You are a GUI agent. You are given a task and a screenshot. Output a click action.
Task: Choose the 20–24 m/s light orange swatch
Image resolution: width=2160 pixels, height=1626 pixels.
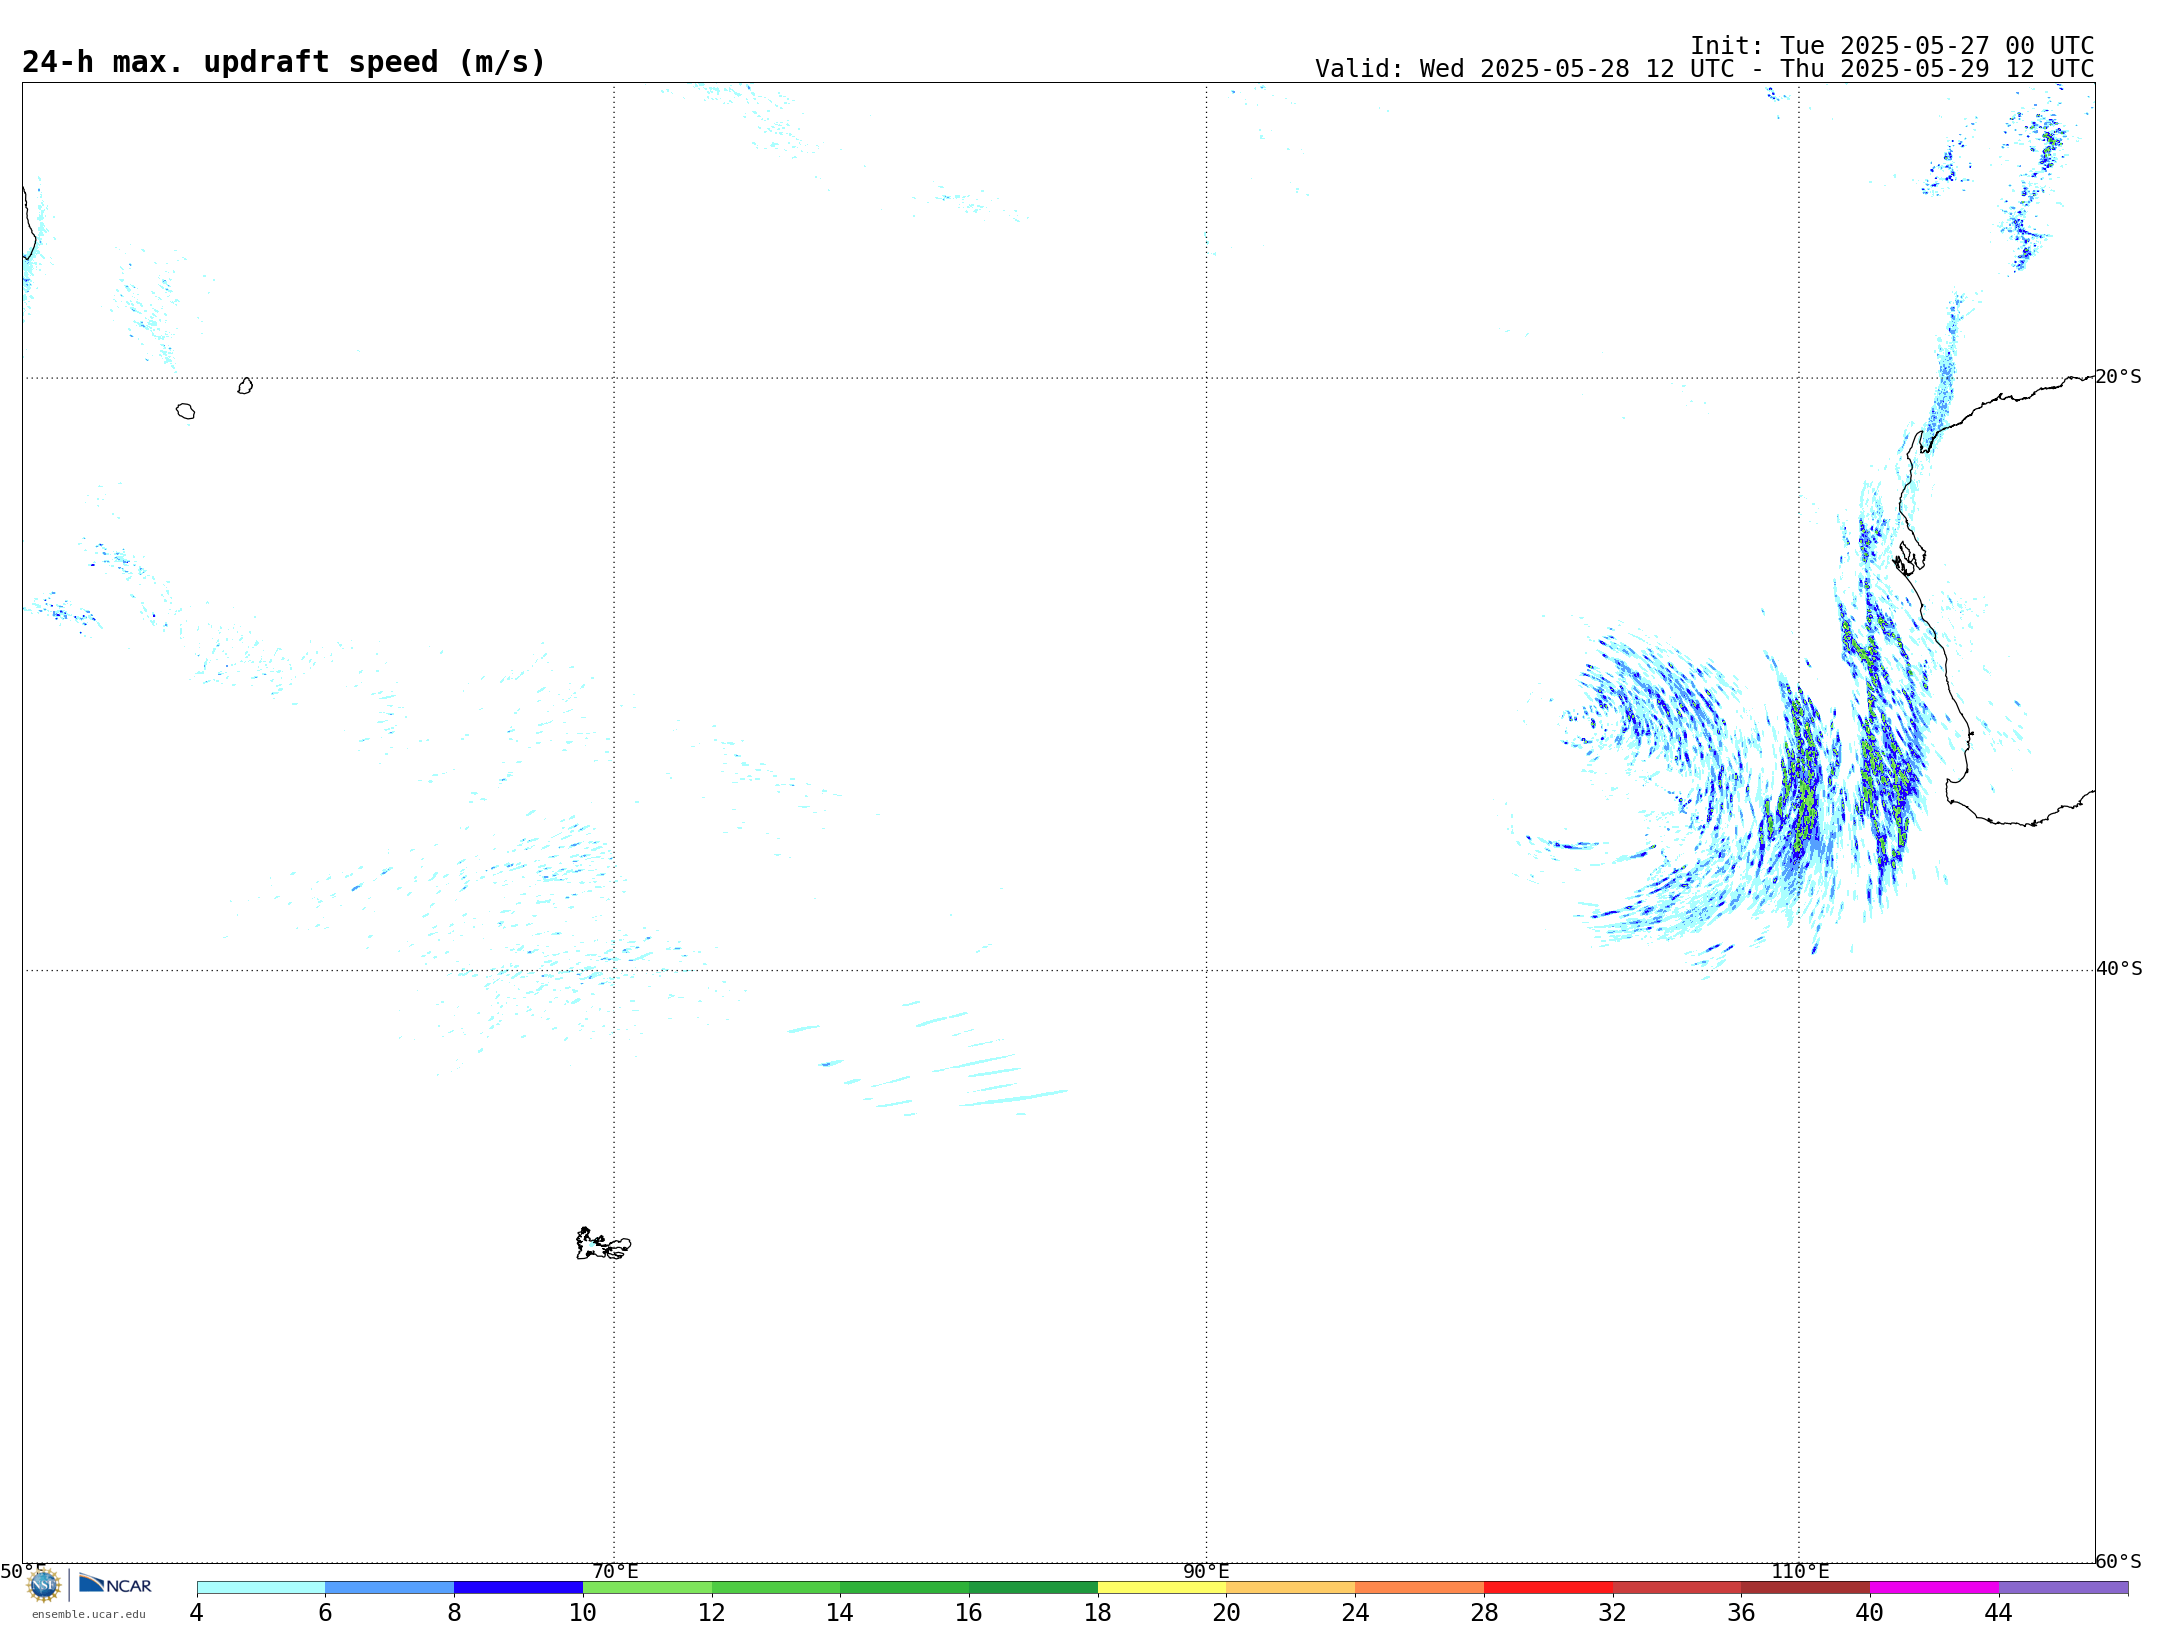pos(1291,1587)
